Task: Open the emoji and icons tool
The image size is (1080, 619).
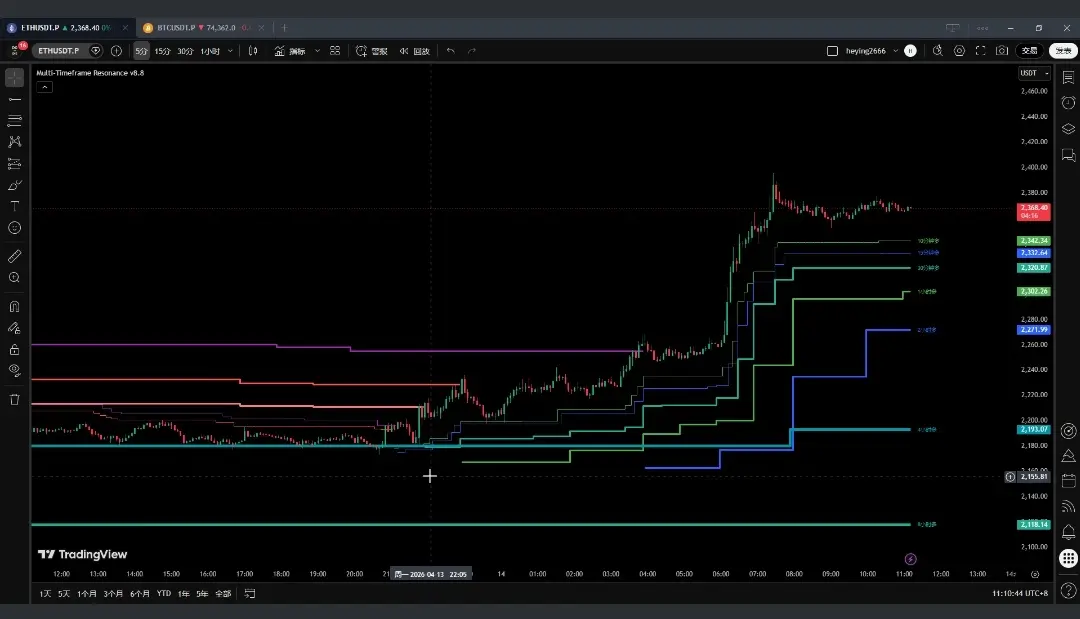Action: pos(14,228)
